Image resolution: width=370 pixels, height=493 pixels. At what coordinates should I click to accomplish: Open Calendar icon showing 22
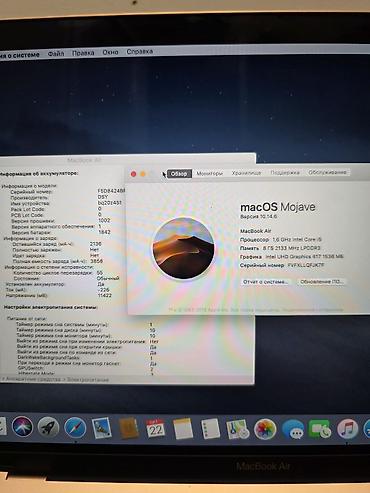pos(155,428)
